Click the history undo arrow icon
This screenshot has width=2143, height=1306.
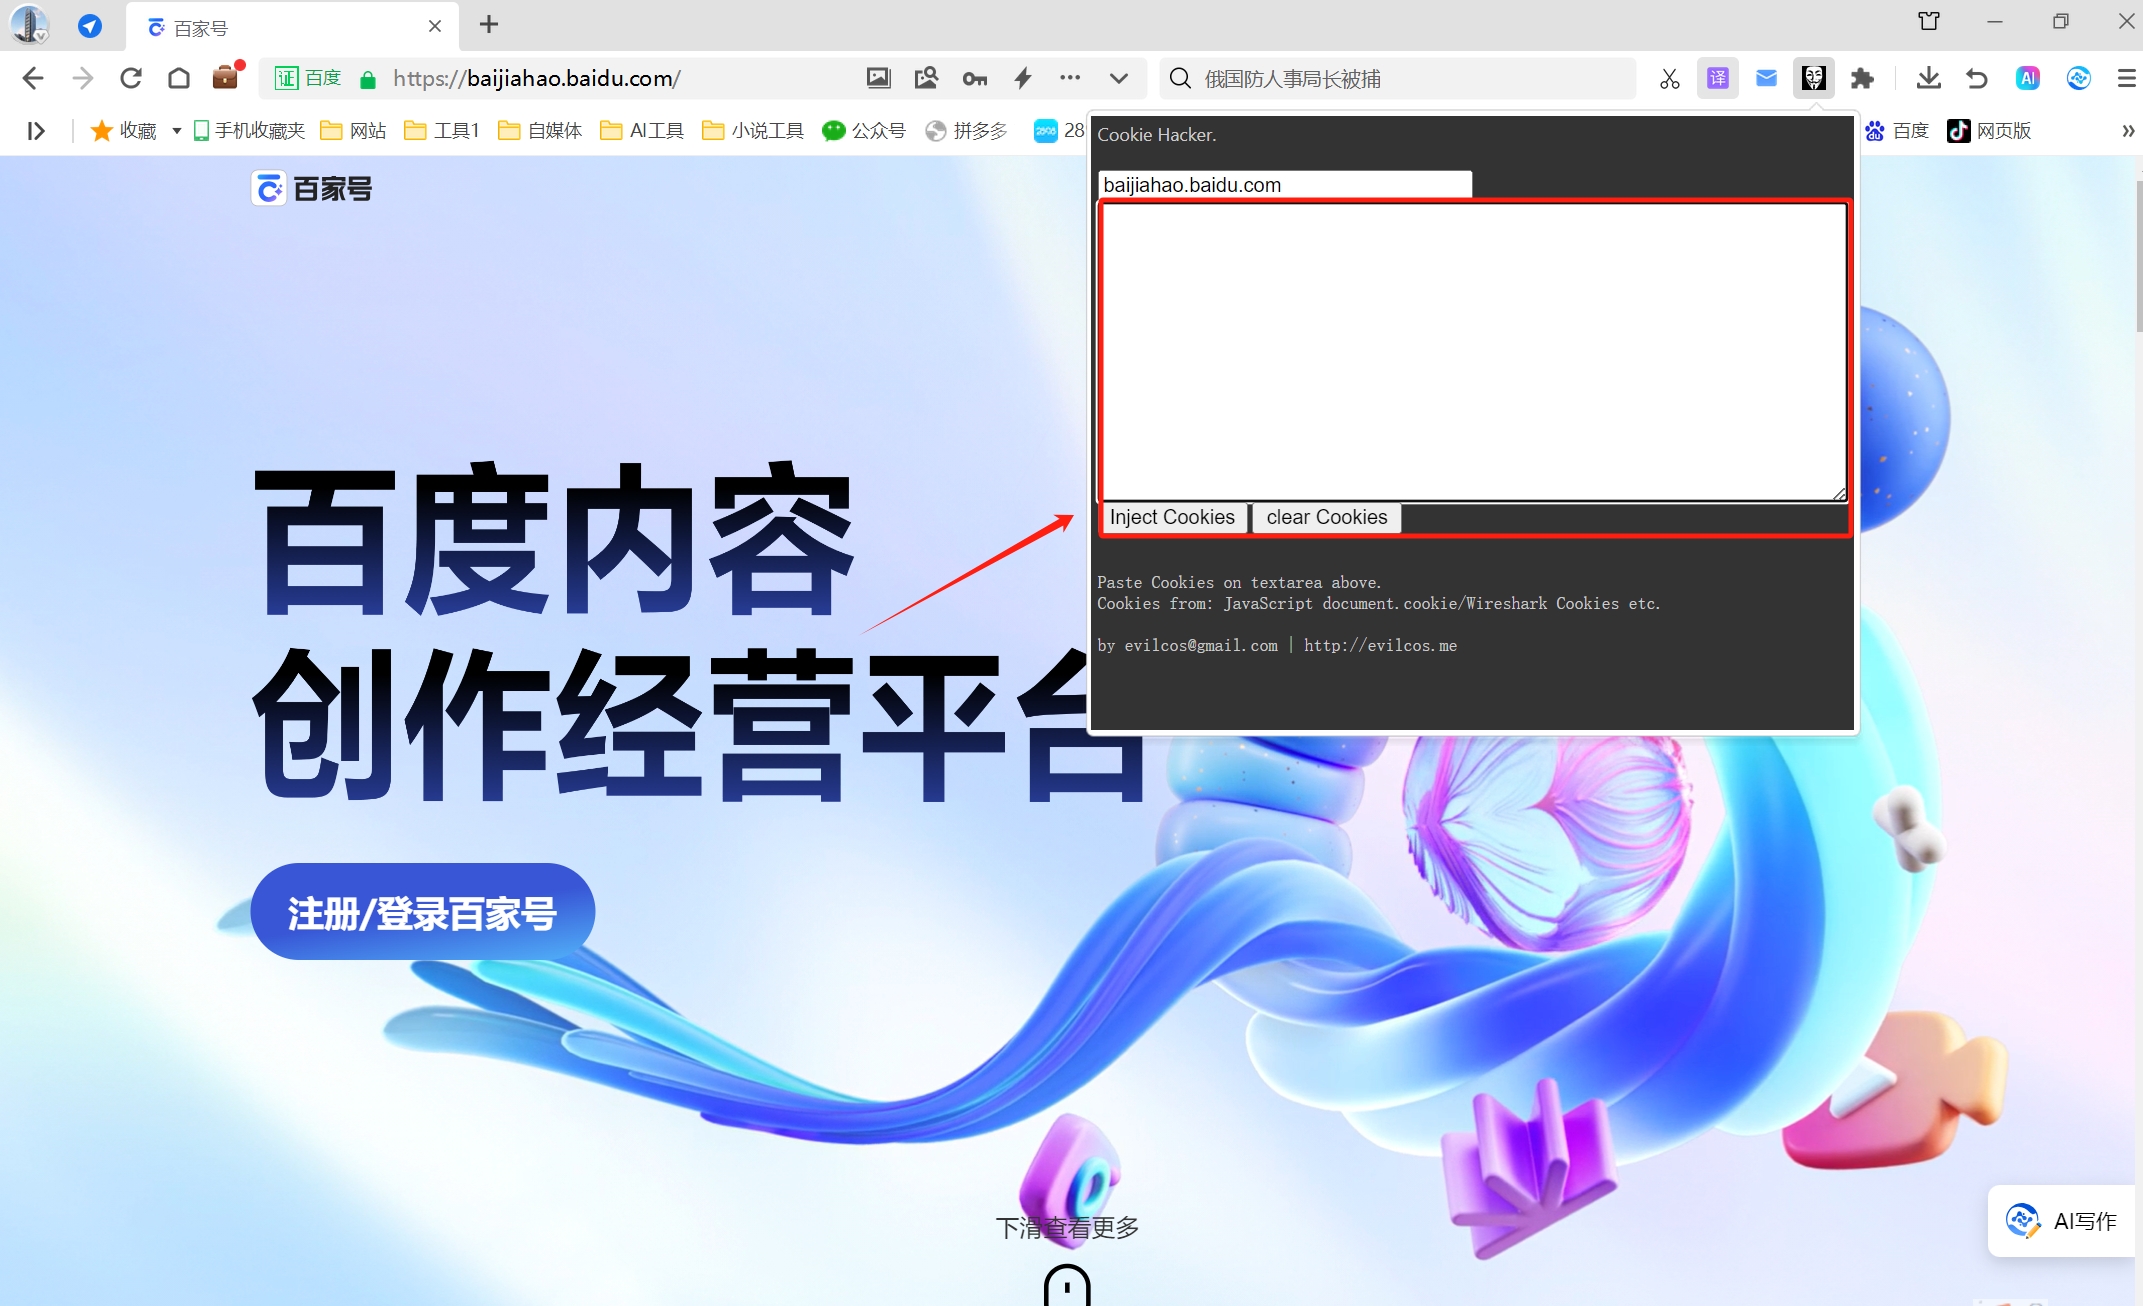click(x=1976, y=78)
